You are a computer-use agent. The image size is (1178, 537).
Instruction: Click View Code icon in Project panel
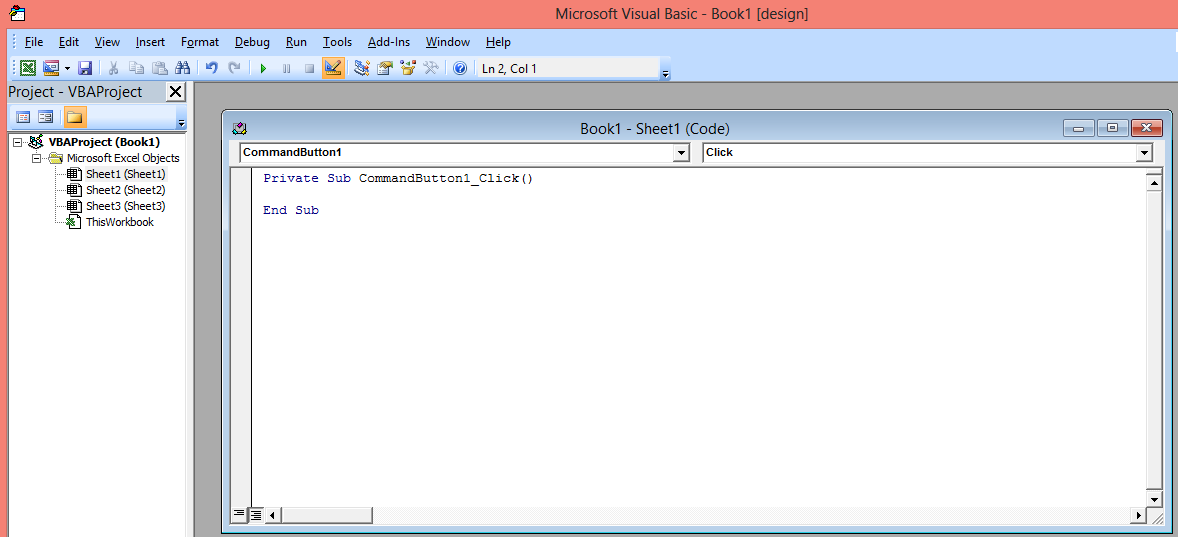(23, 117)
